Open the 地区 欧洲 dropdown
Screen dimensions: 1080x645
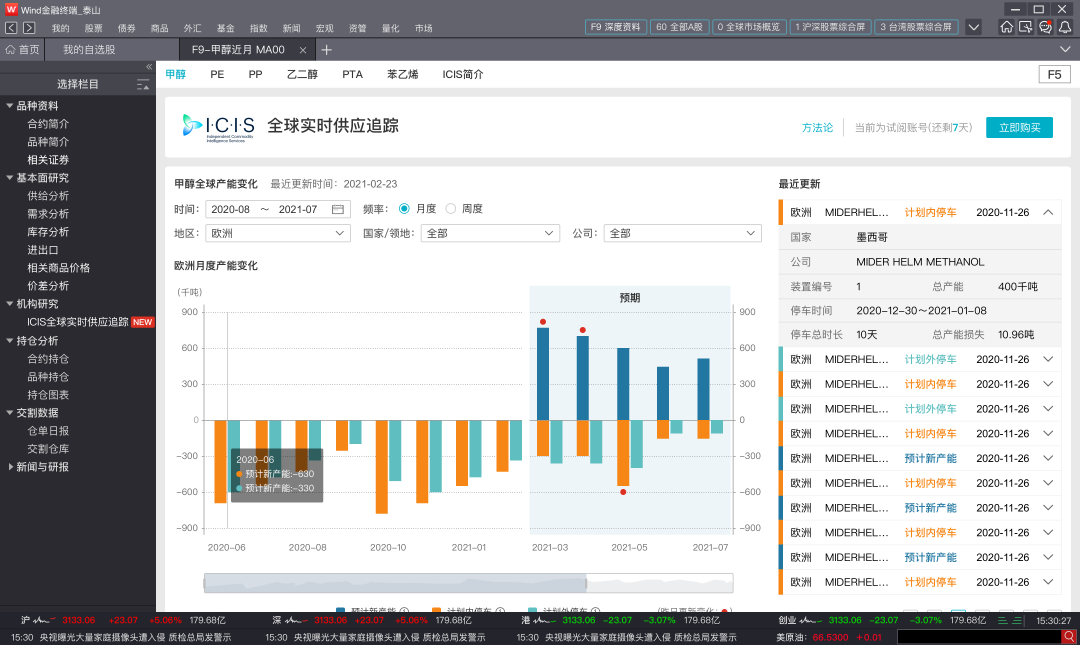(278, 233)
